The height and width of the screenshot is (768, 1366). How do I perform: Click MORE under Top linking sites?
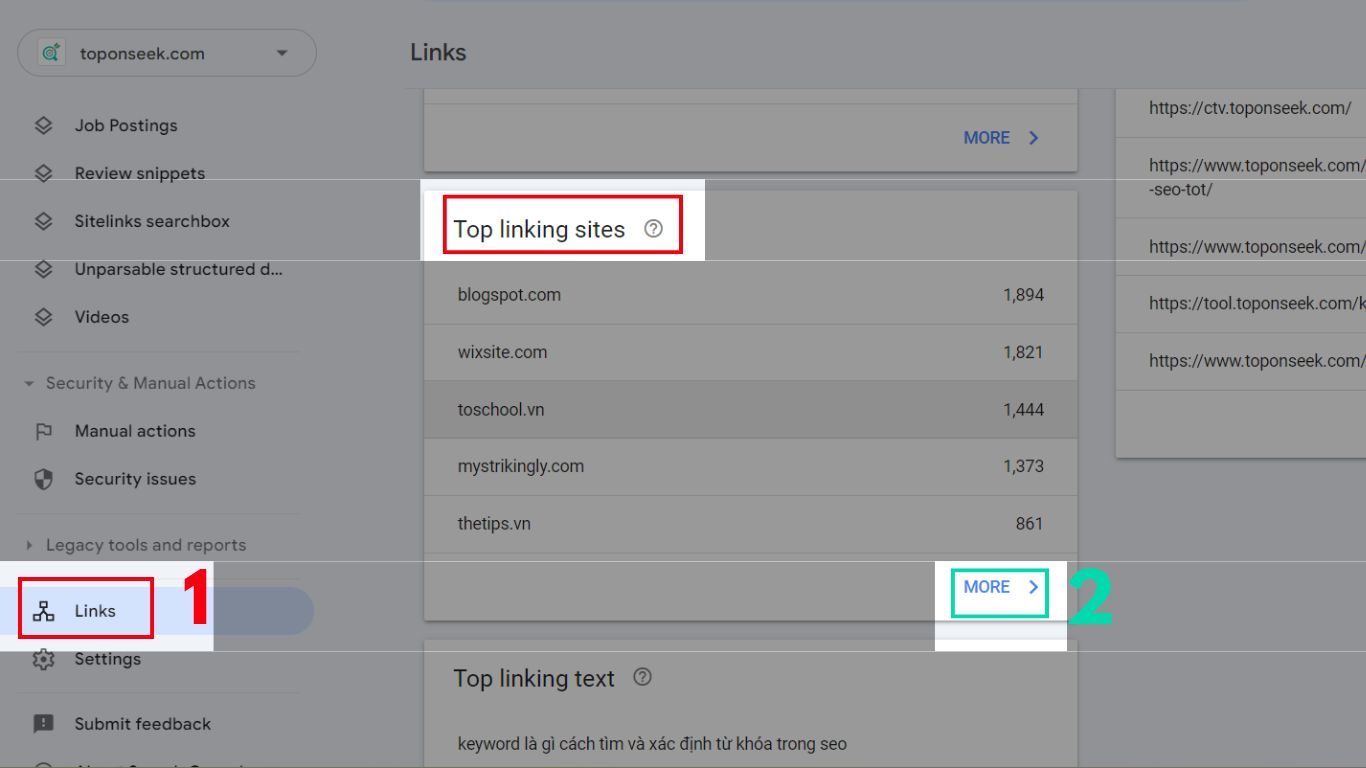(1001, 588)
